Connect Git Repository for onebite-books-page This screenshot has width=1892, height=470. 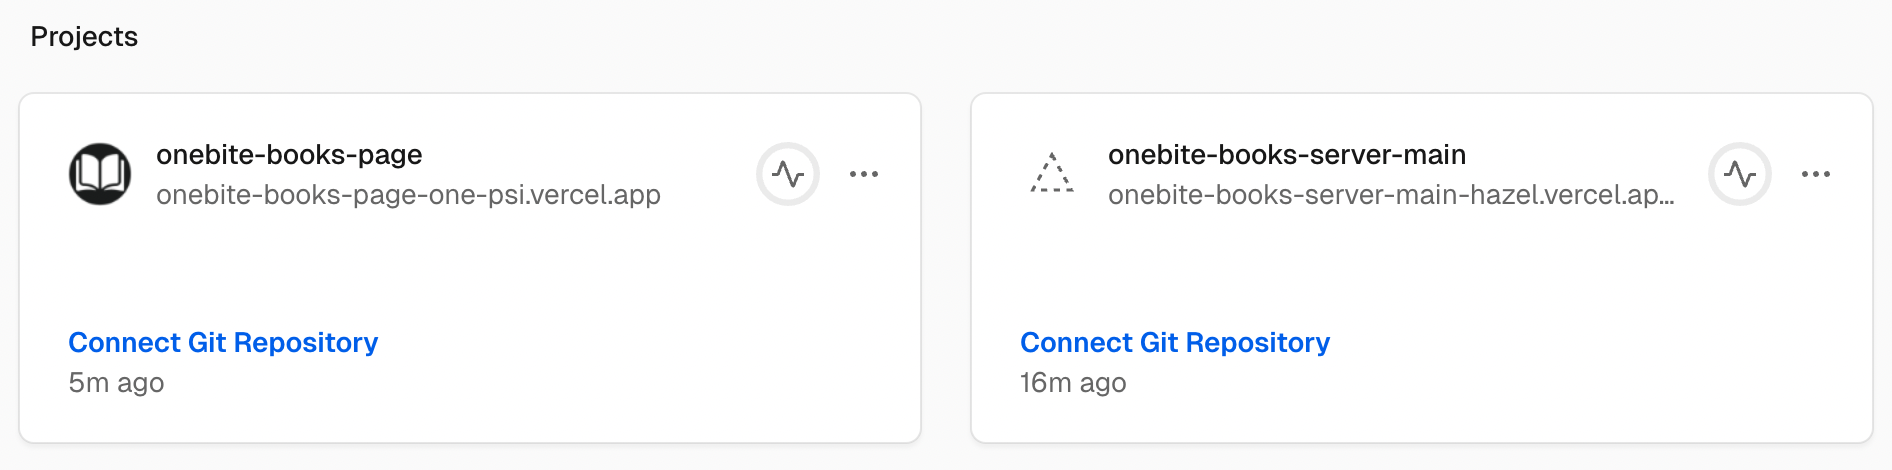(223, 342)
